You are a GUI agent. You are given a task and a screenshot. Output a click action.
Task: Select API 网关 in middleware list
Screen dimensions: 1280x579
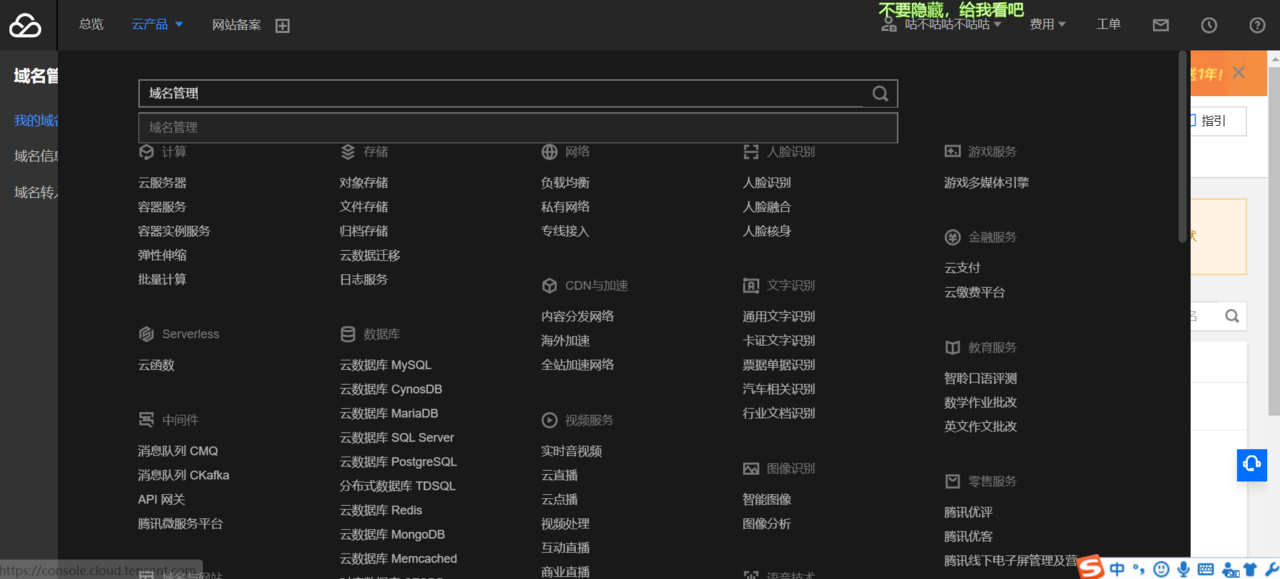coord(162,499)
